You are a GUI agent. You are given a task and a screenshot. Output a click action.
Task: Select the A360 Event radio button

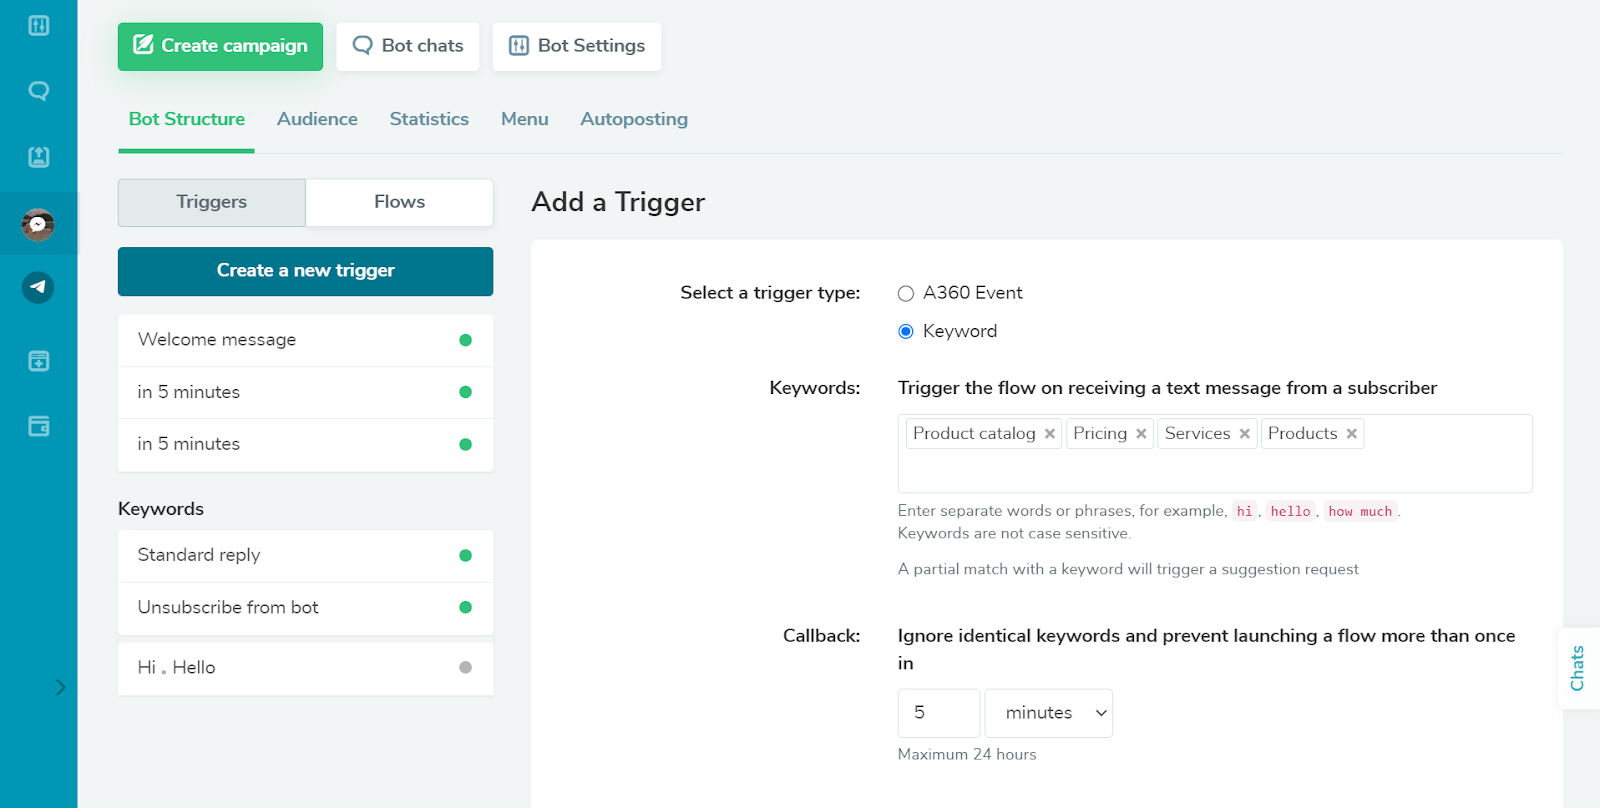pyautogui.click(x=906, y=294)
